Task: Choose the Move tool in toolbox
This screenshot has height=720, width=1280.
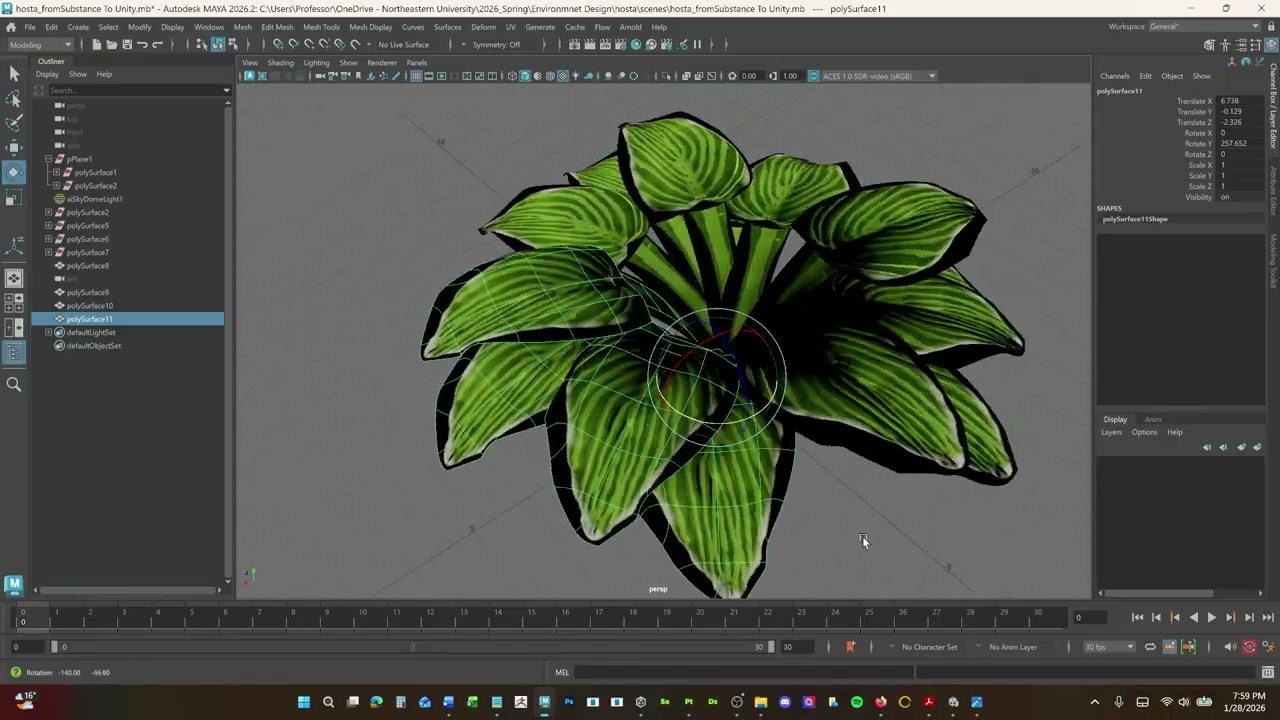Action: tap(14, 148)
